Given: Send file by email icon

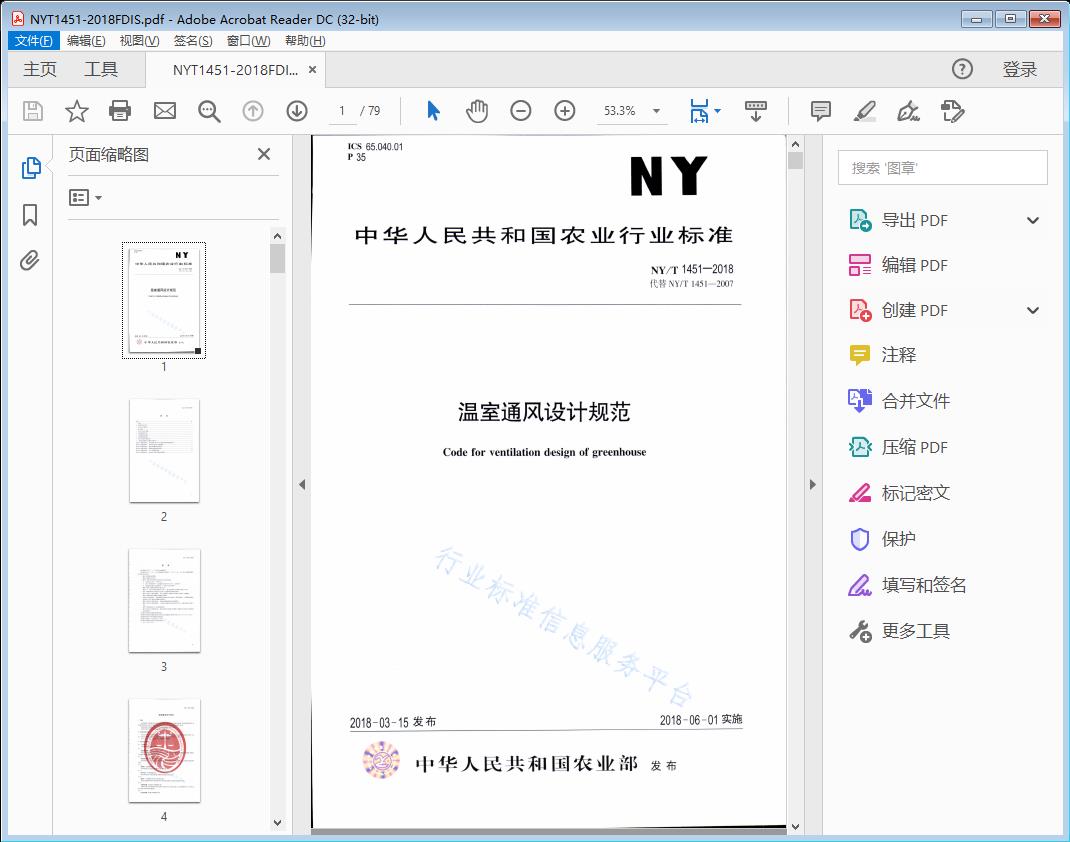Looking at the screenshot, I should pos(165,111).
